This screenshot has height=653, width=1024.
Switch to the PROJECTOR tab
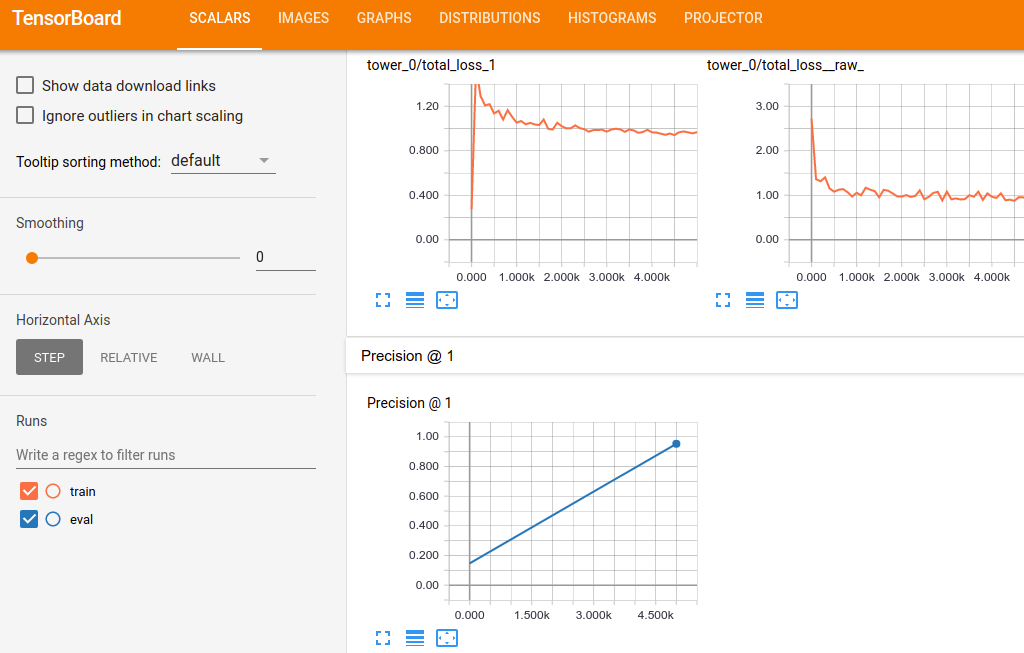pyautogui.click(x=723, y=18)
